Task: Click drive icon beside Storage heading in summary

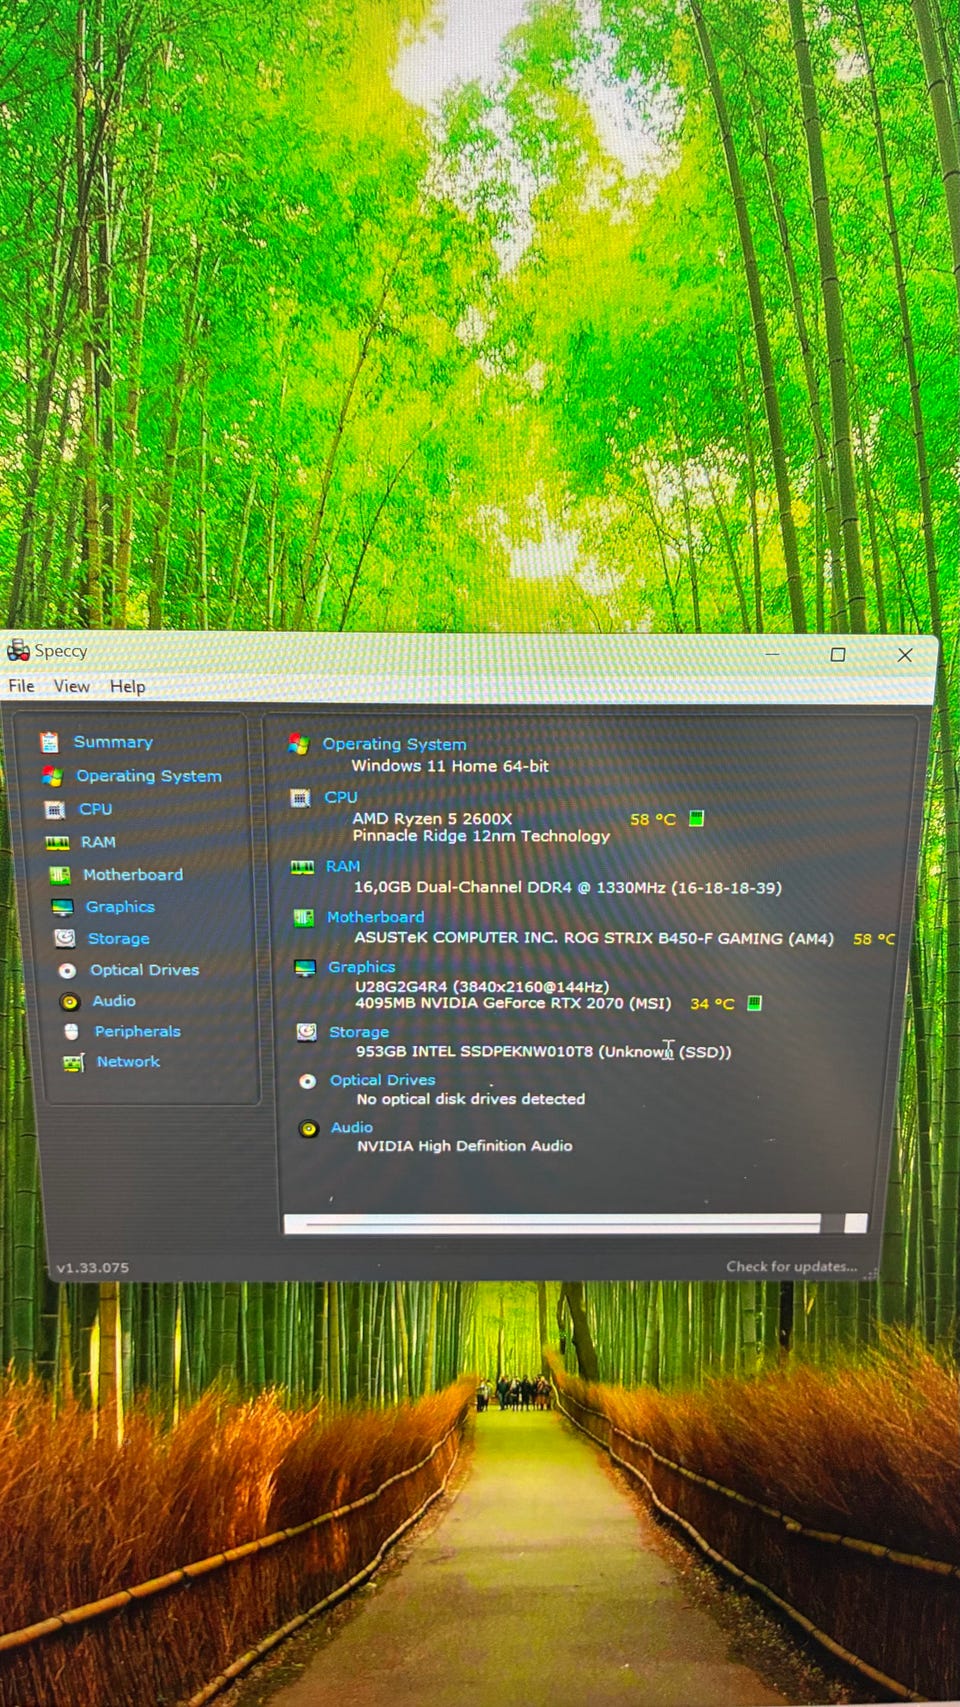Action: (x=307, y=1032)
